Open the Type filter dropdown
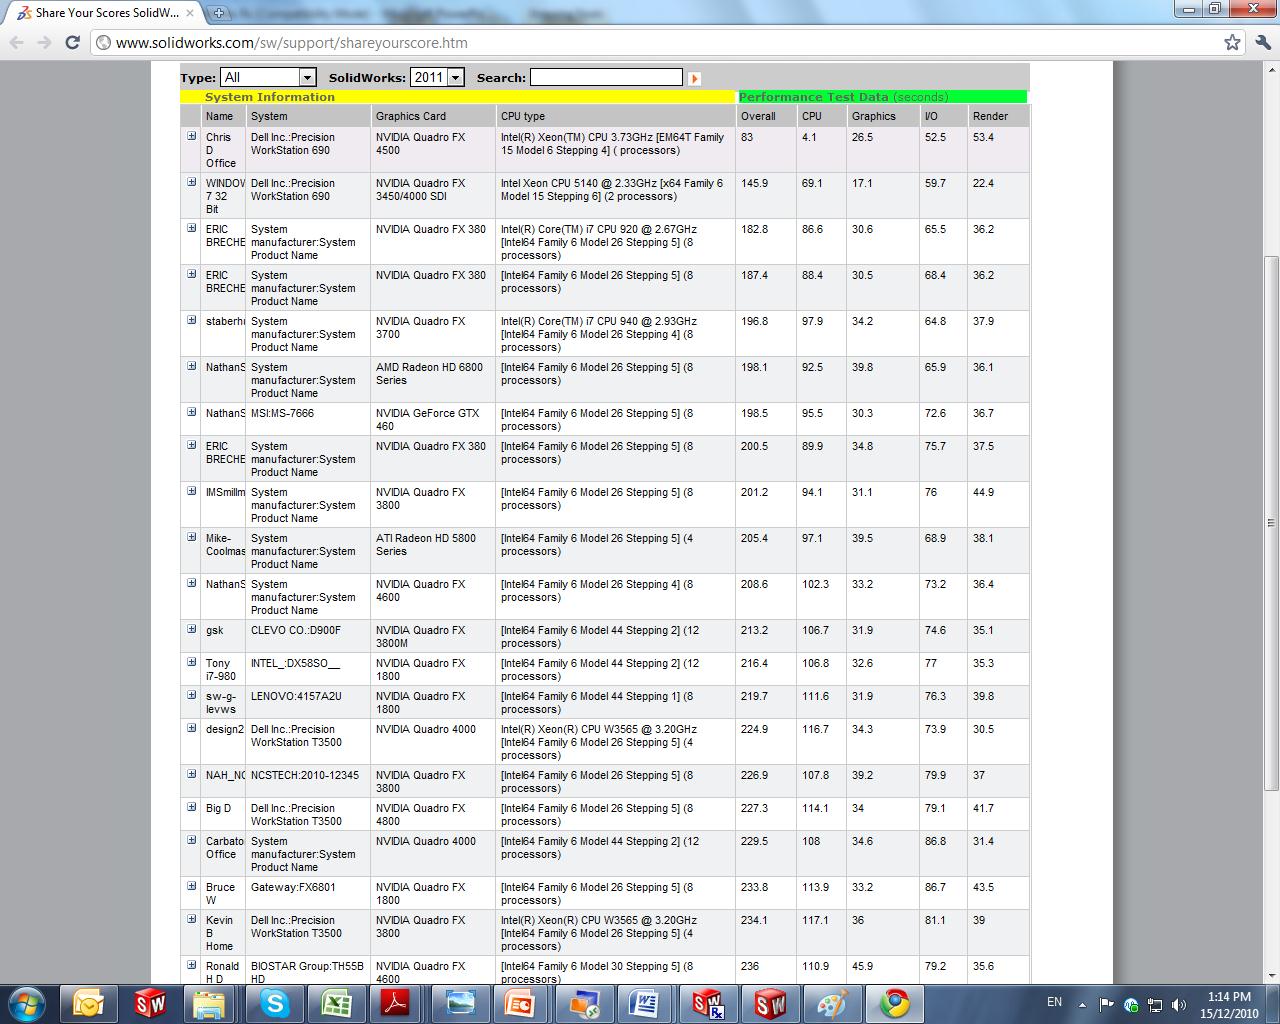 (268, 77)
